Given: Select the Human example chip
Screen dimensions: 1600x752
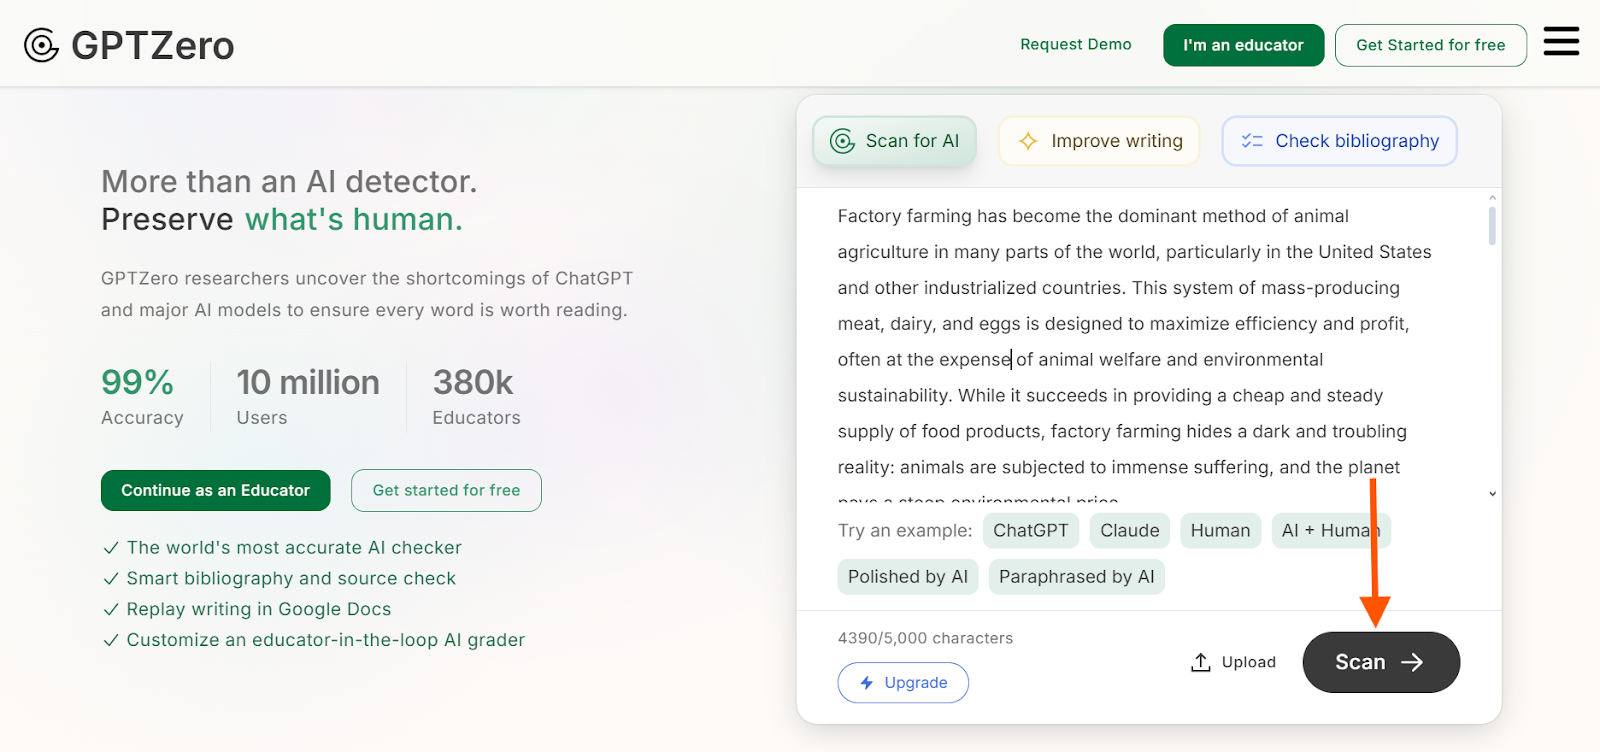Looking at the screenshot, I should click(1220, 531).
